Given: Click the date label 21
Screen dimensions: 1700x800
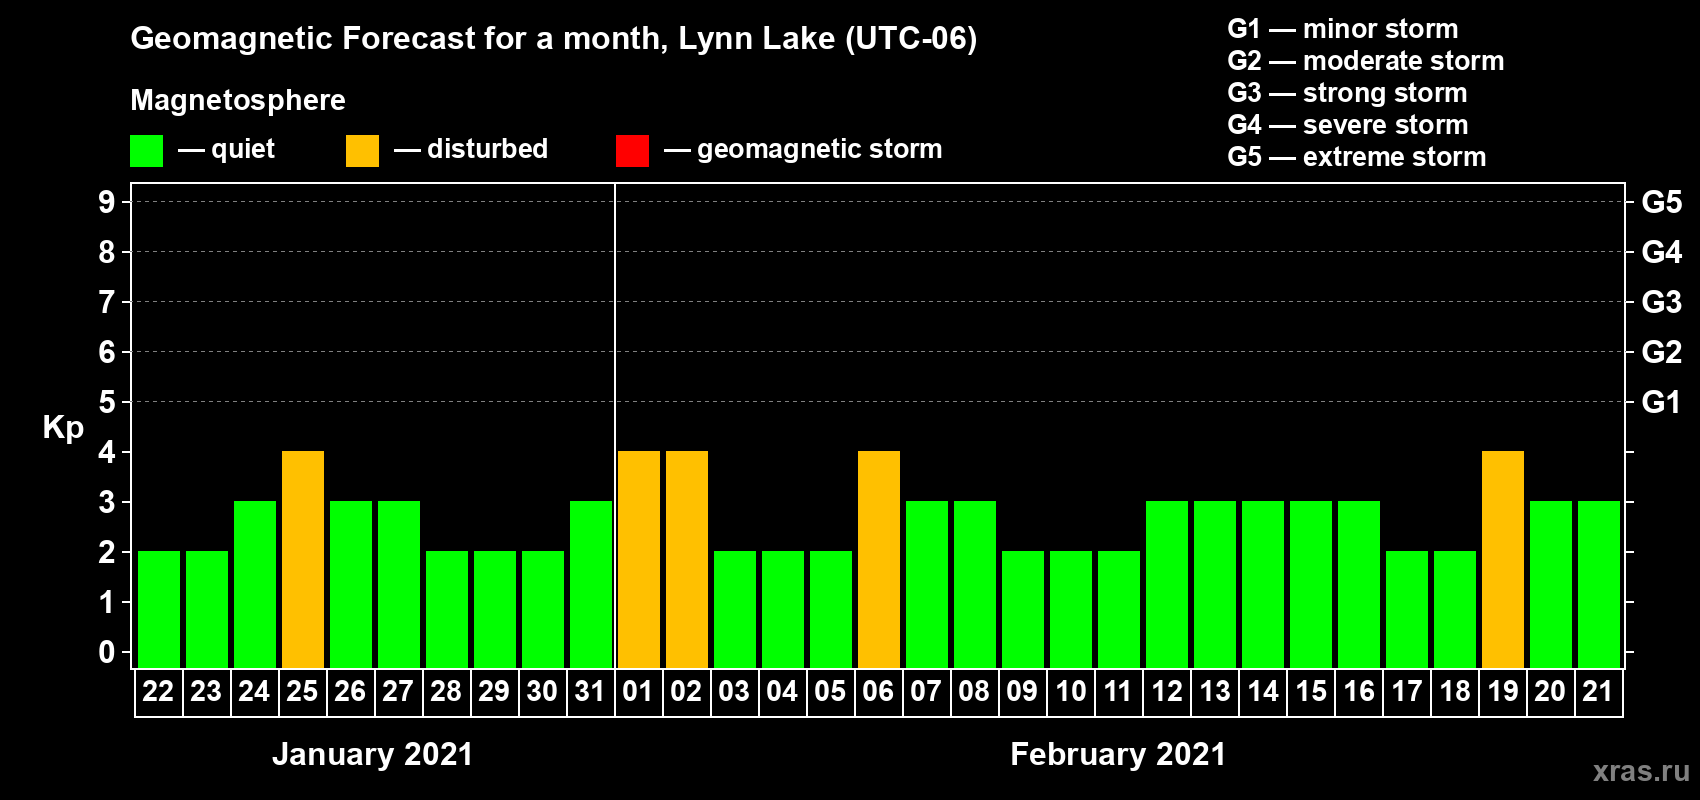Looking at the screenshot, I should pyautogui.click(x=1598, y=692).
